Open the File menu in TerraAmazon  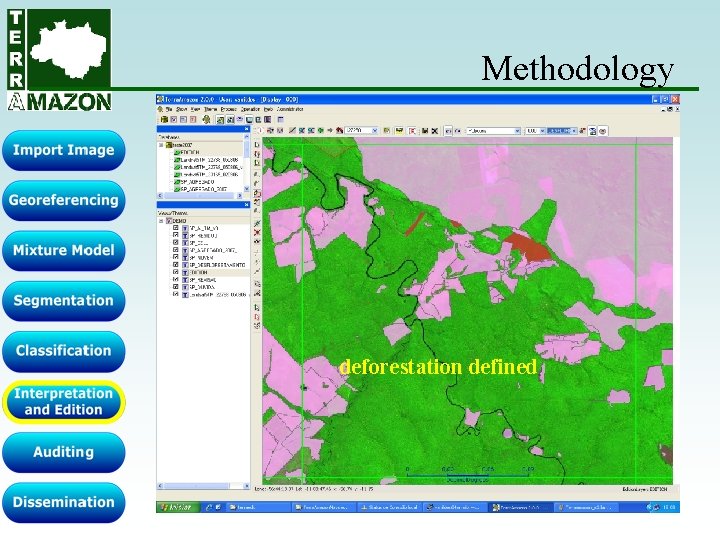[169, 109]
